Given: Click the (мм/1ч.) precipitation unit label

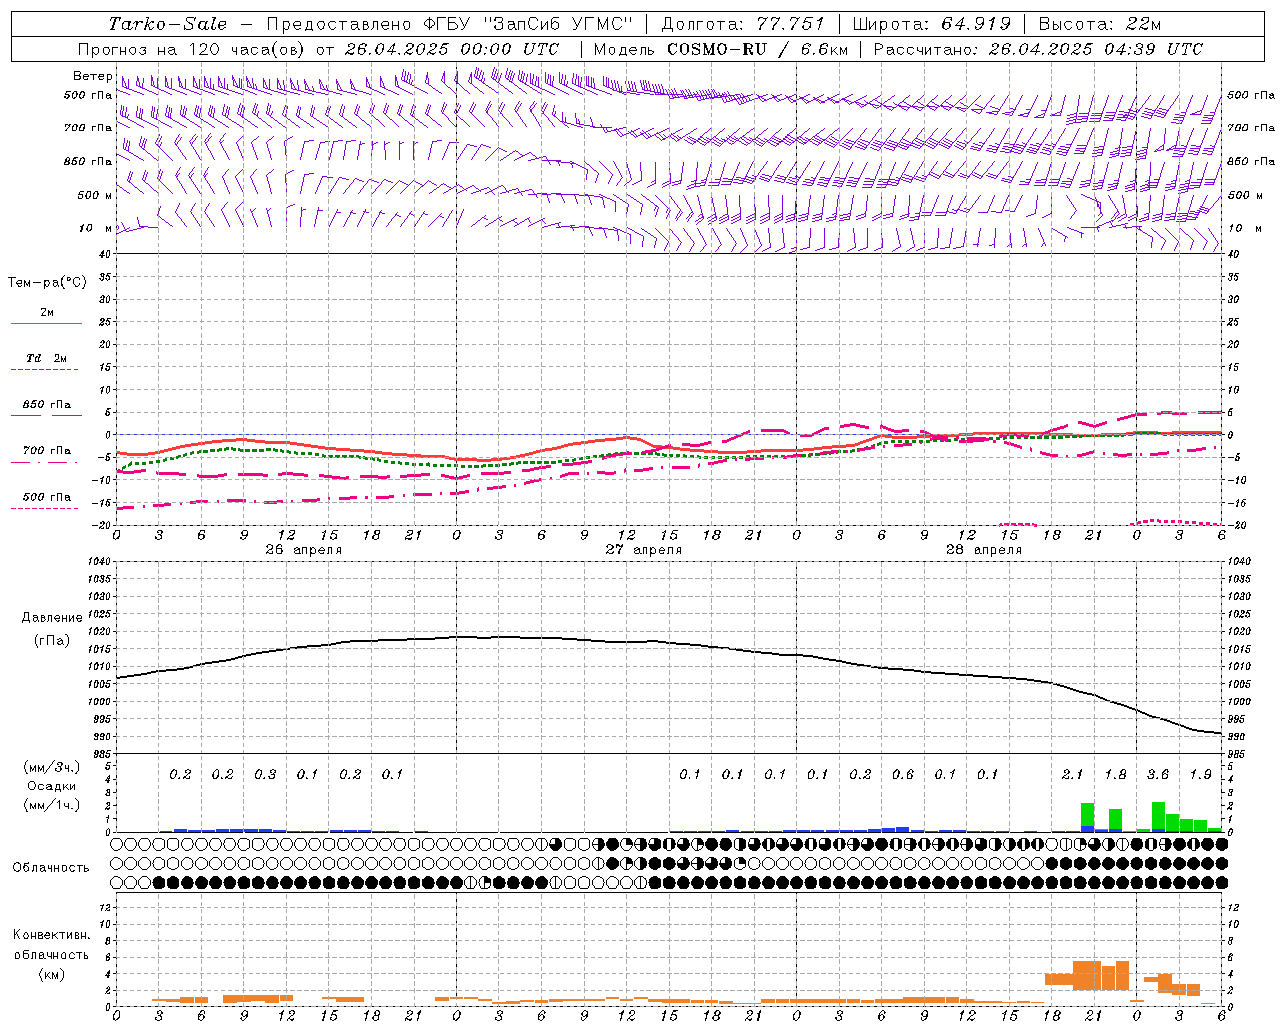Looking at the screenshot, I should tap(51, 805).
